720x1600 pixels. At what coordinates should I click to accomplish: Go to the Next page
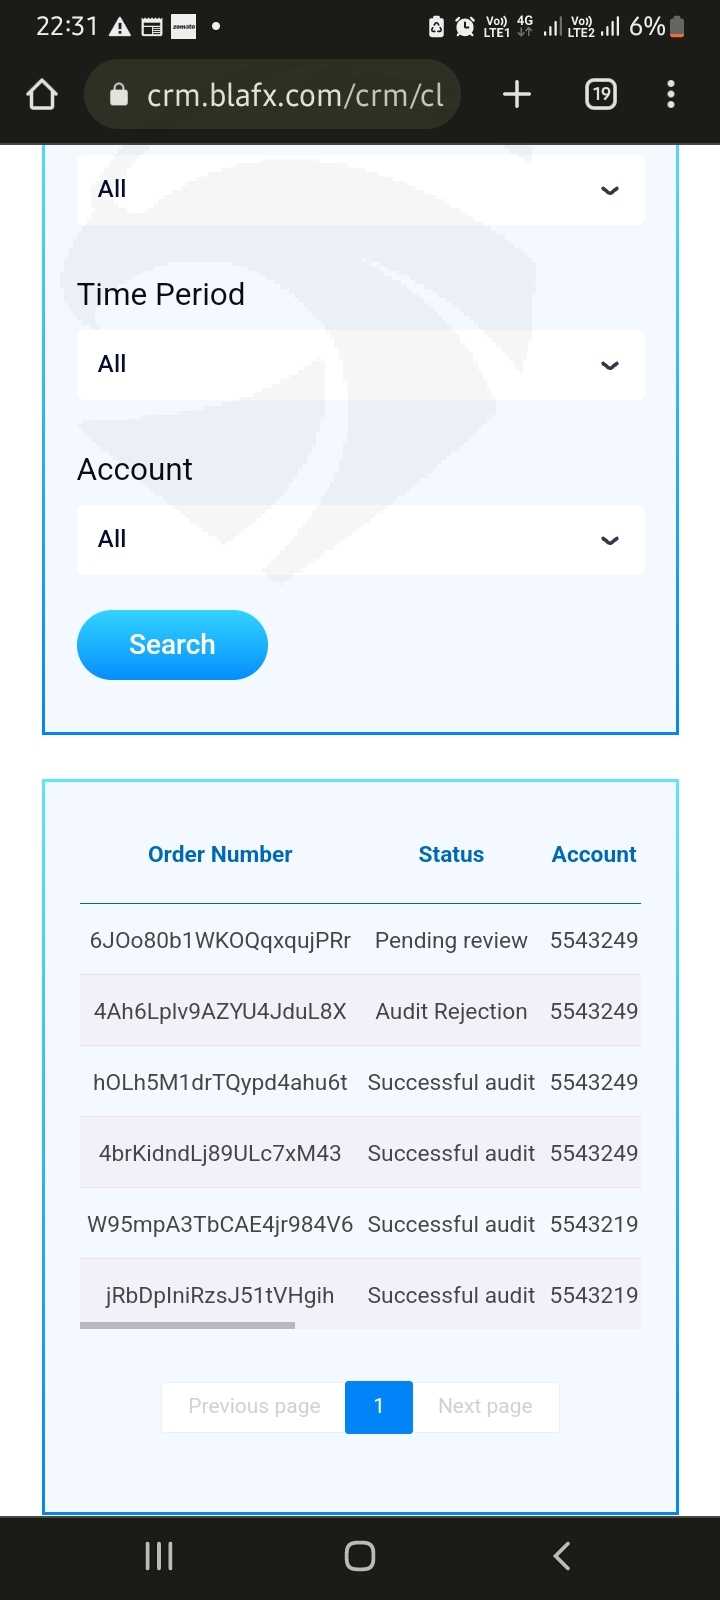pos(485,1407)
